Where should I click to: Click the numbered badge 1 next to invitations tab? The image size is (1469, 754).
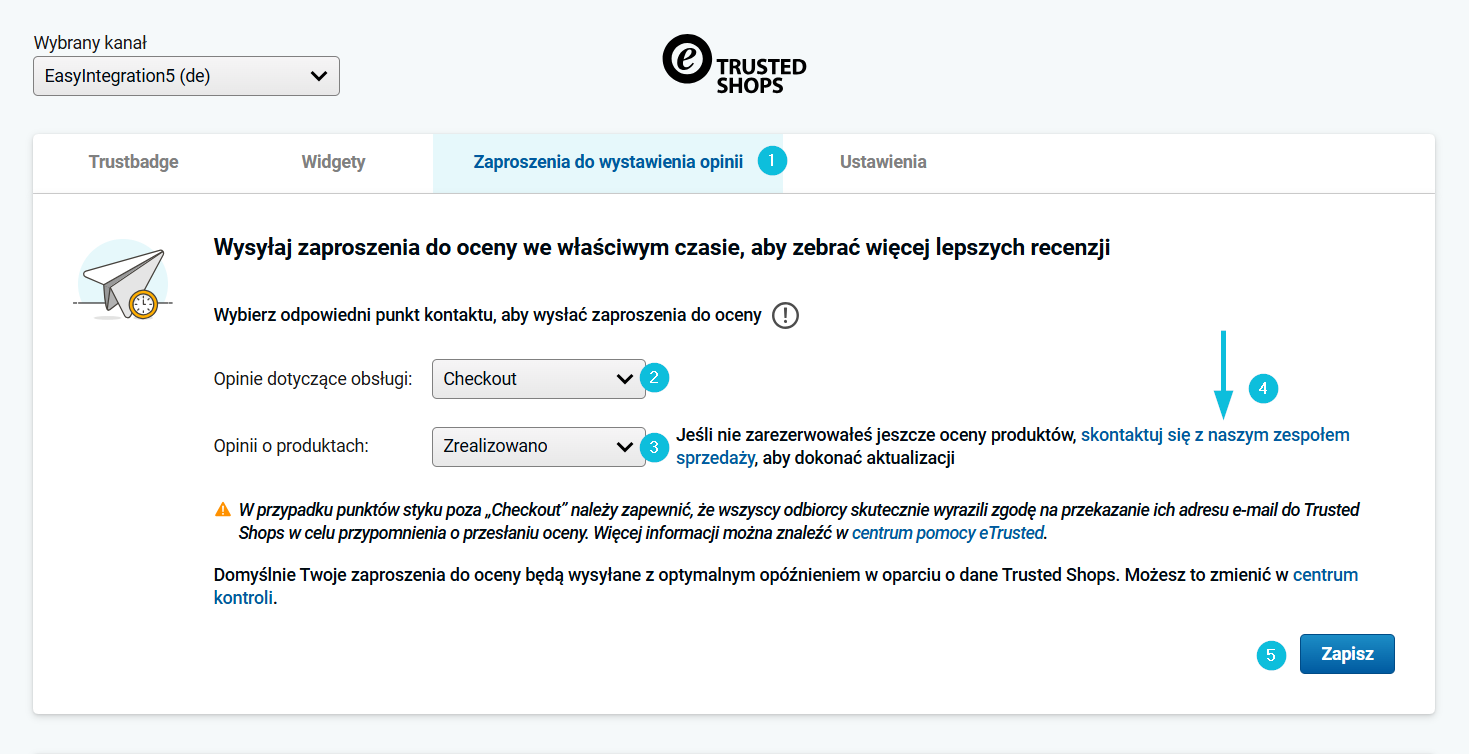[772, 161]
